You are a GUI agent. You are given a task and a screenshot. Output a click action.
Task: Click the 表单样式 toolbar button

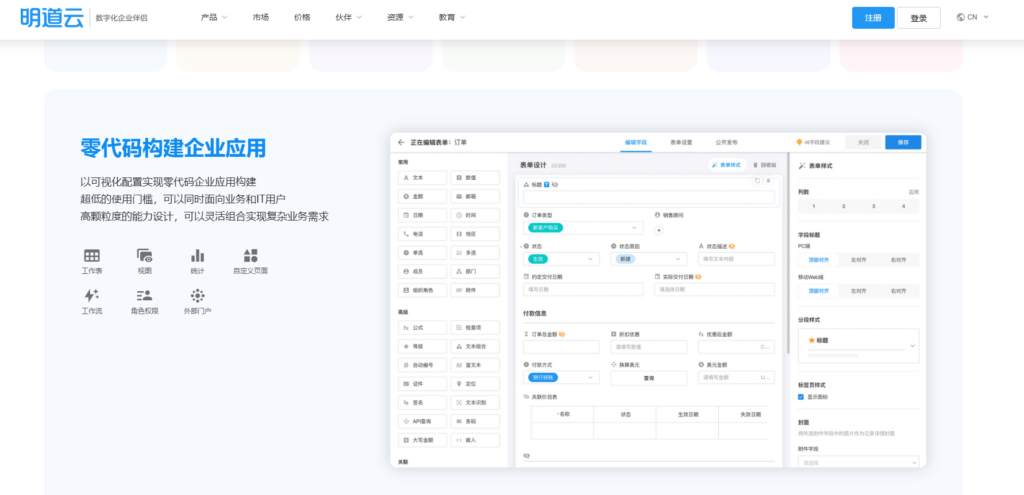727,165
